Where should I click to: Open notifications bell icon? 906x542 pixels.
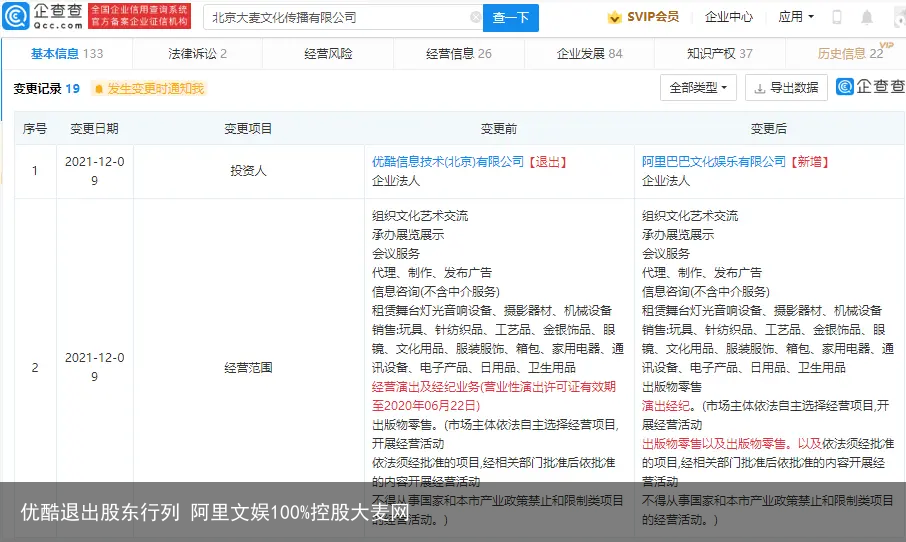click(867, 17)
